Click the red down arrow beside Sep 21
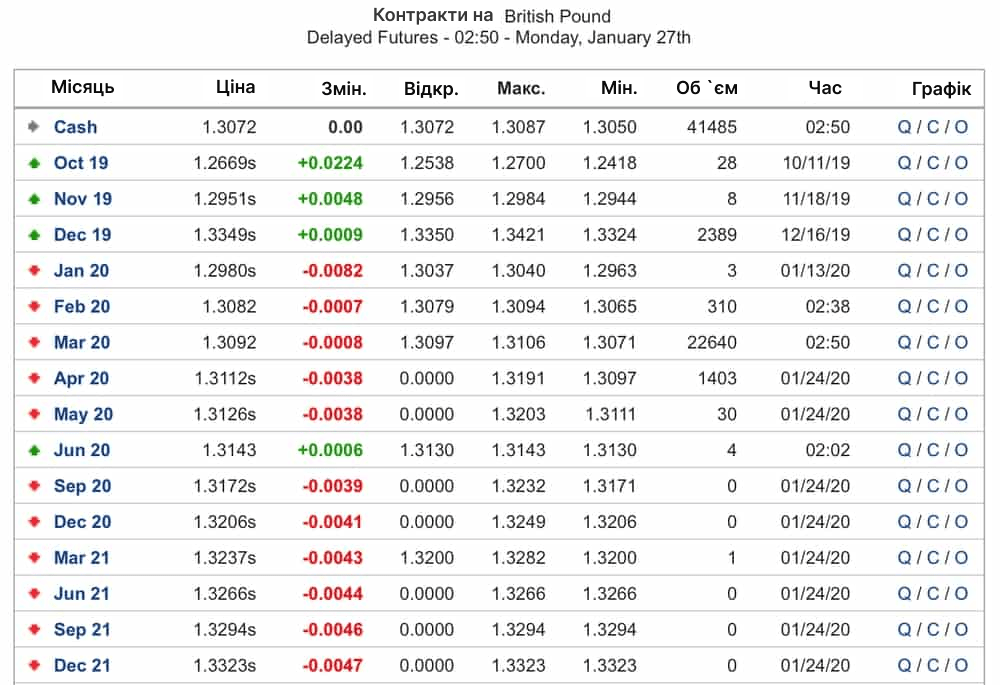 [x=34, y=630]
